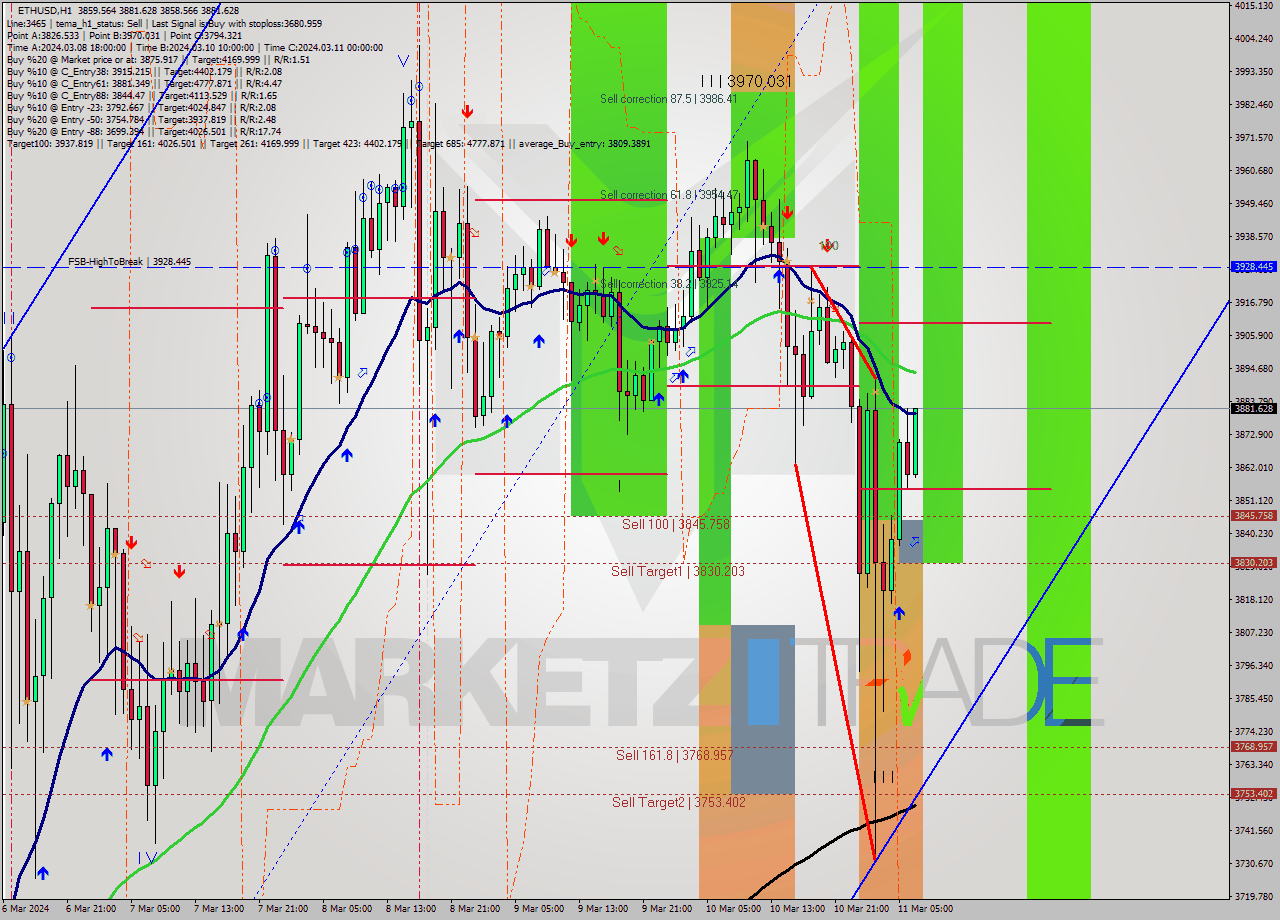Viewport: 1280px width, 920px height.
Task: Click the 'Sell Target2 | 3753.402' label
Action: (x=679, y=802)
